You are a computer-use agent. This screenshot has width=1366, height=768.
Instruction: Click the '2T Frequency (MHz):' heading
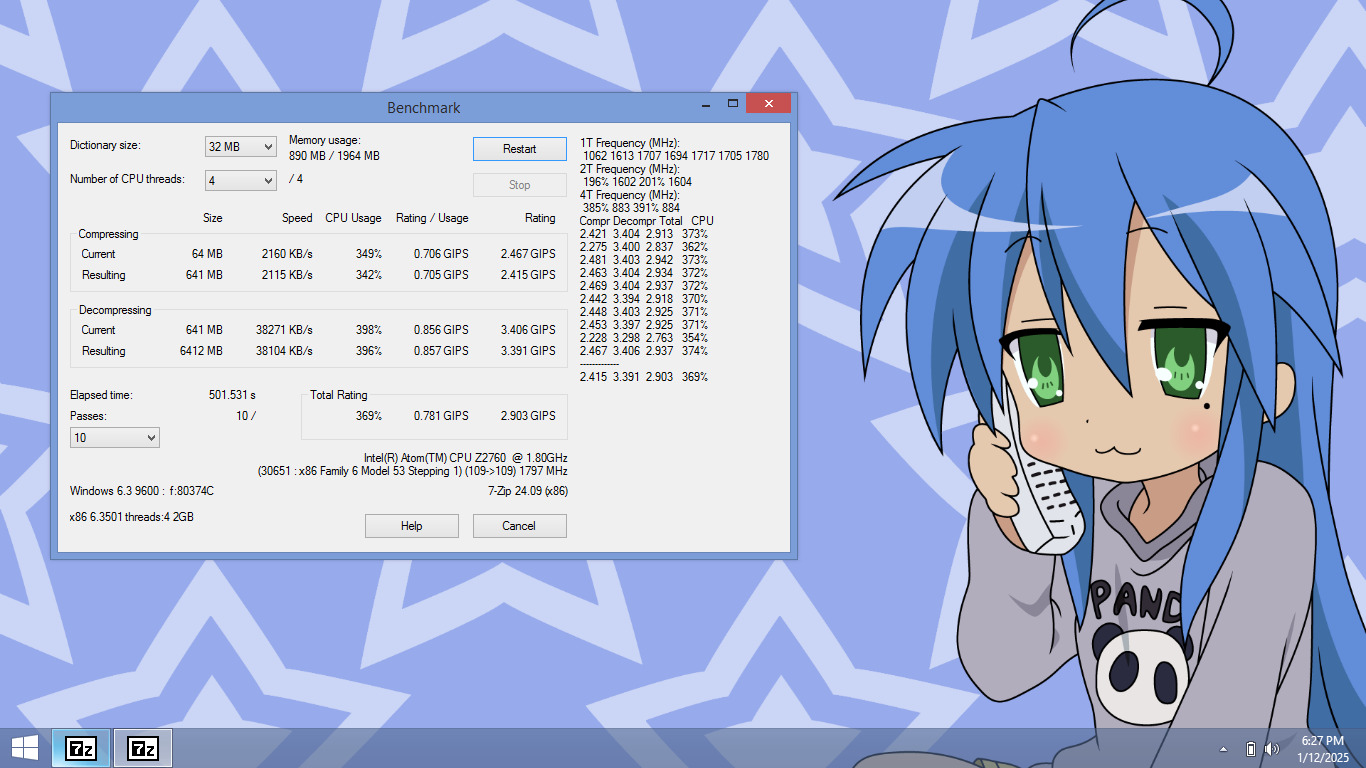point(630,169)
